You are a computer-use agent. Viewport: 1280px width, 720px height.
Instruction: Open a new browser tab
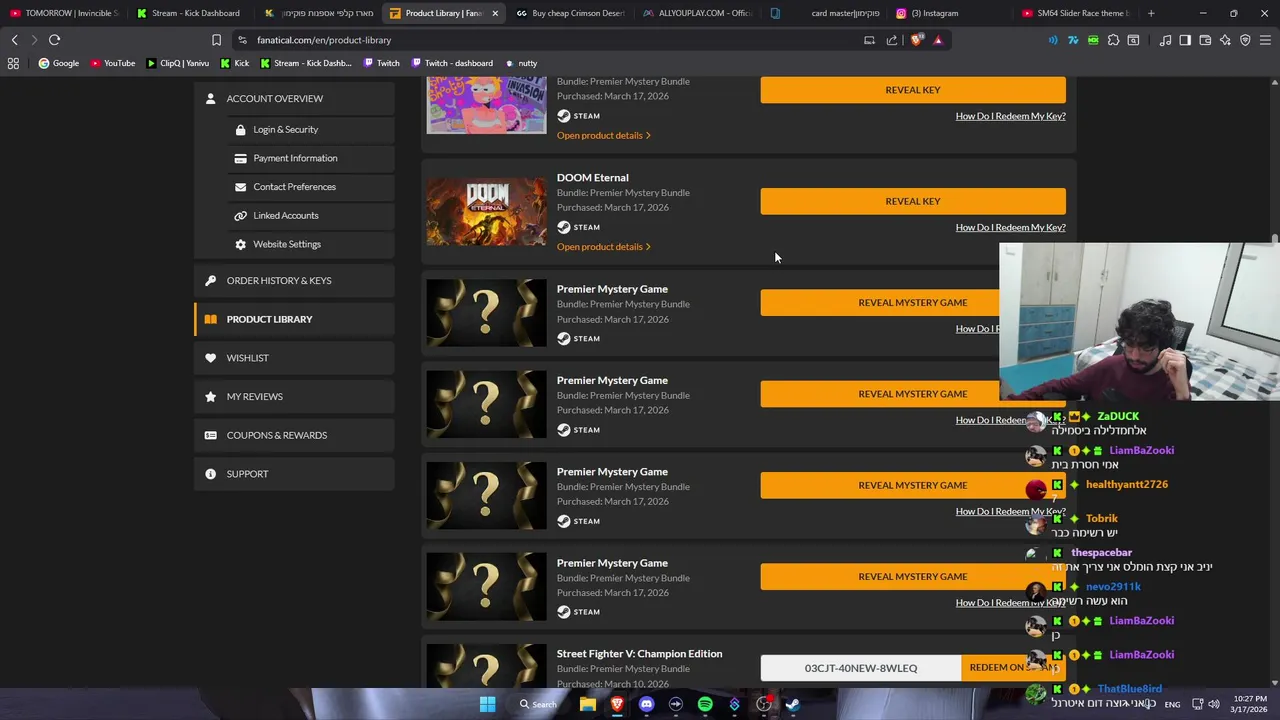(1151, 13)
